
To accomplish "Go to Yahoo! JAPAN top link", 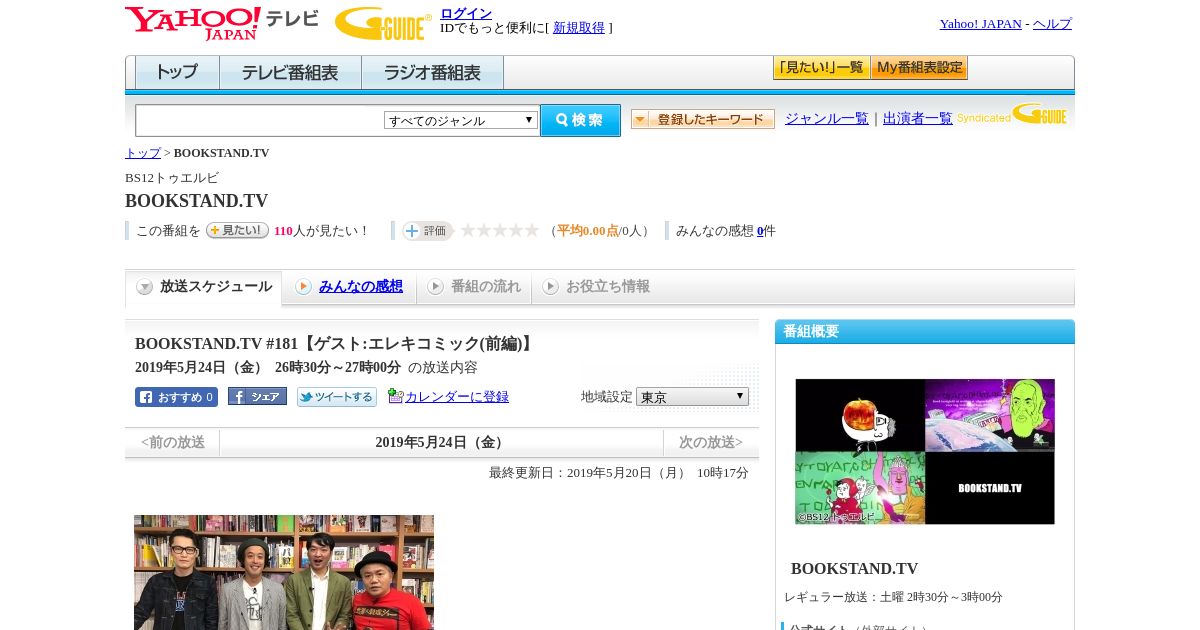I will point(980,24).
